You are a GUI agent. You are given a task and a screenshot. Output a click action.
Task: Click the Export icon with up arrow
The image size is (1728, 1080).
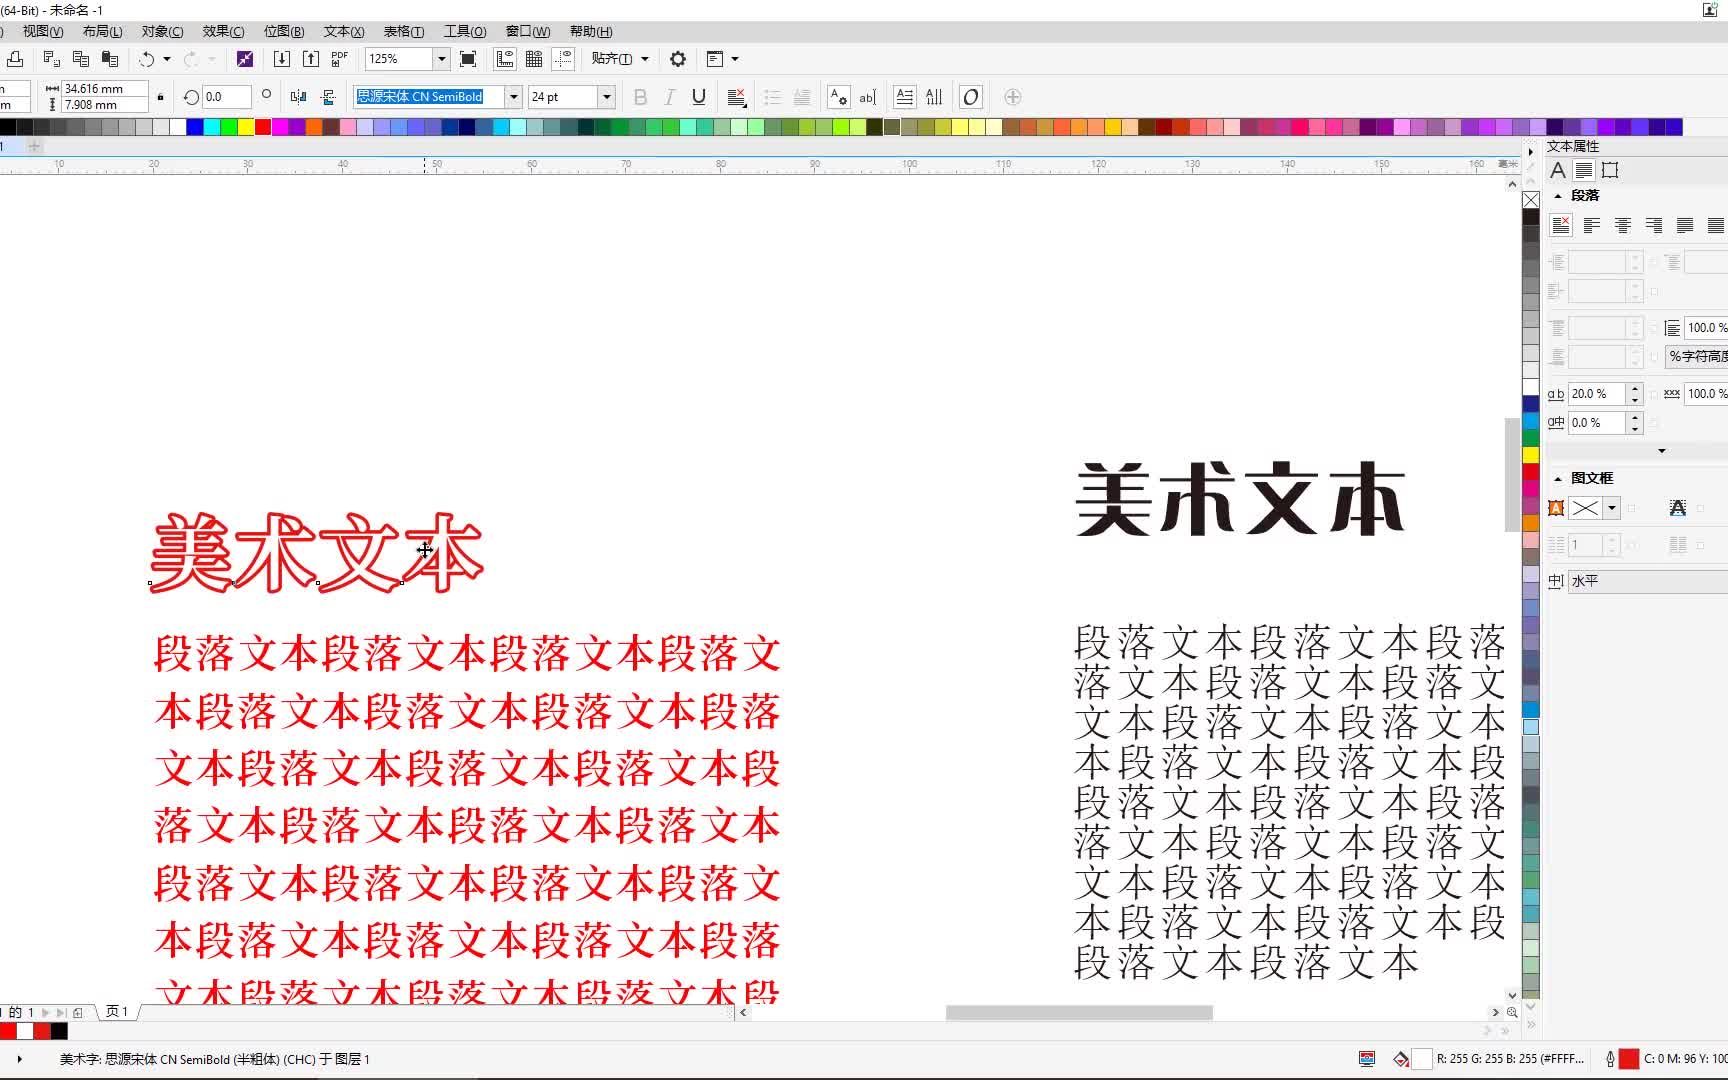click(x=311, y=59)
